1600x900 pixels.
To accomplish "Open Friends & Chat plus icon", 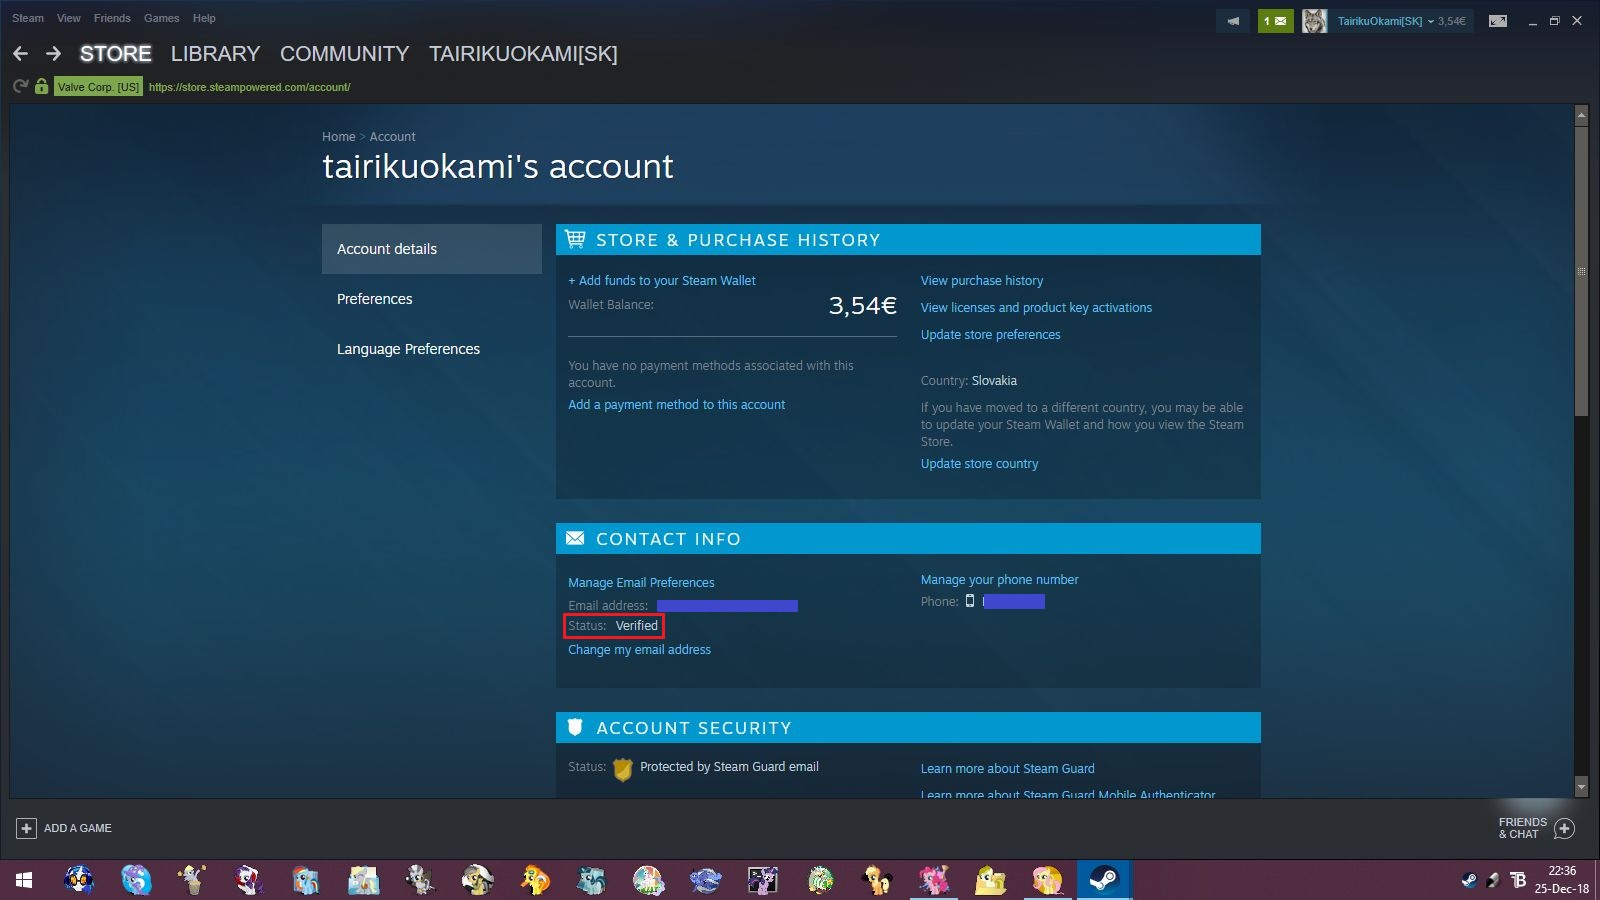I will [x=1565, y=828].
